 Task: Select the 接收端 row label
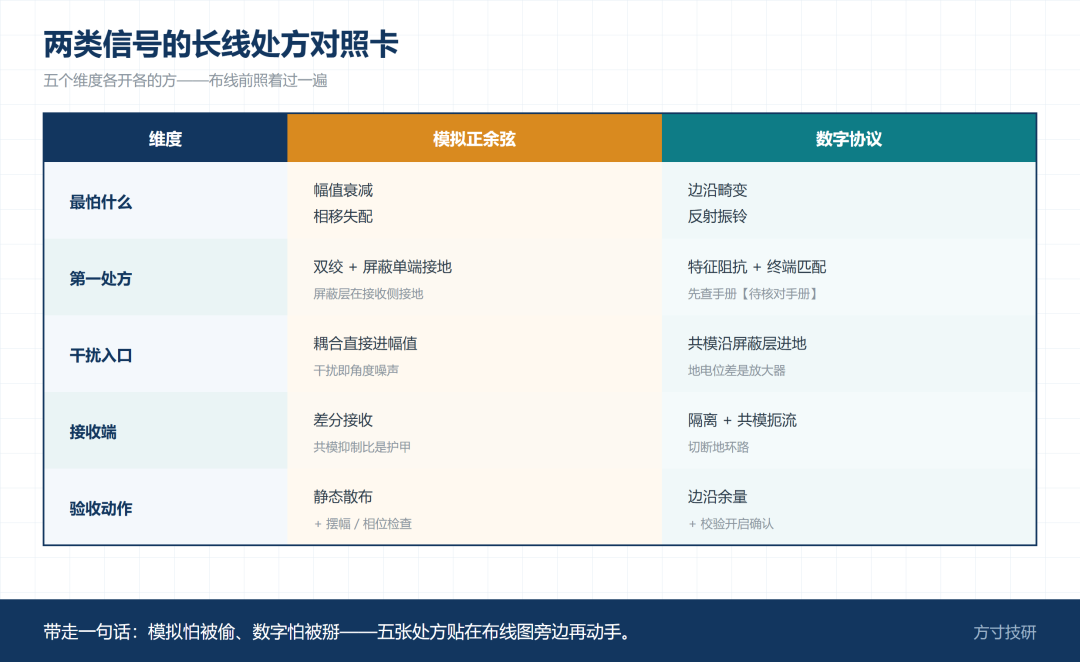point(93,432)
